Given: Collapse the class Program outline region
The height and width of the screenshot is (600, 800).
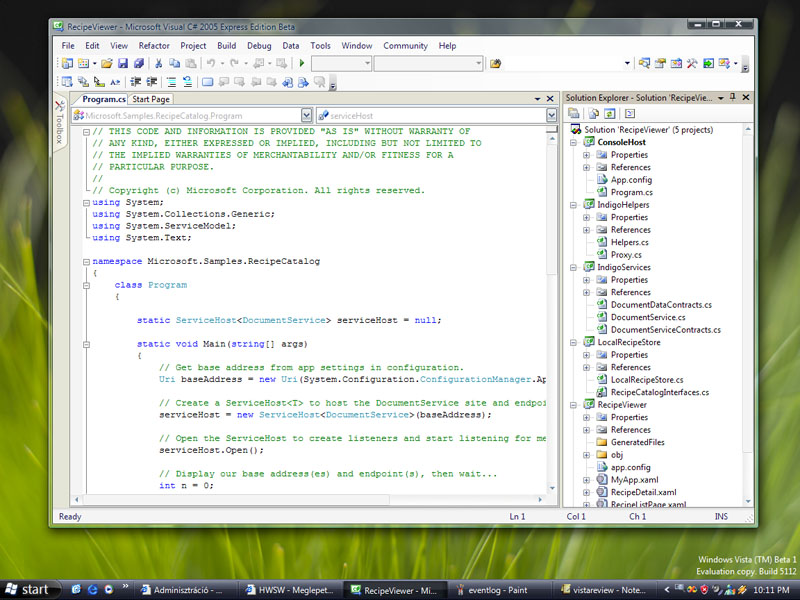Looking at the screenshot, I should (86, 285).
